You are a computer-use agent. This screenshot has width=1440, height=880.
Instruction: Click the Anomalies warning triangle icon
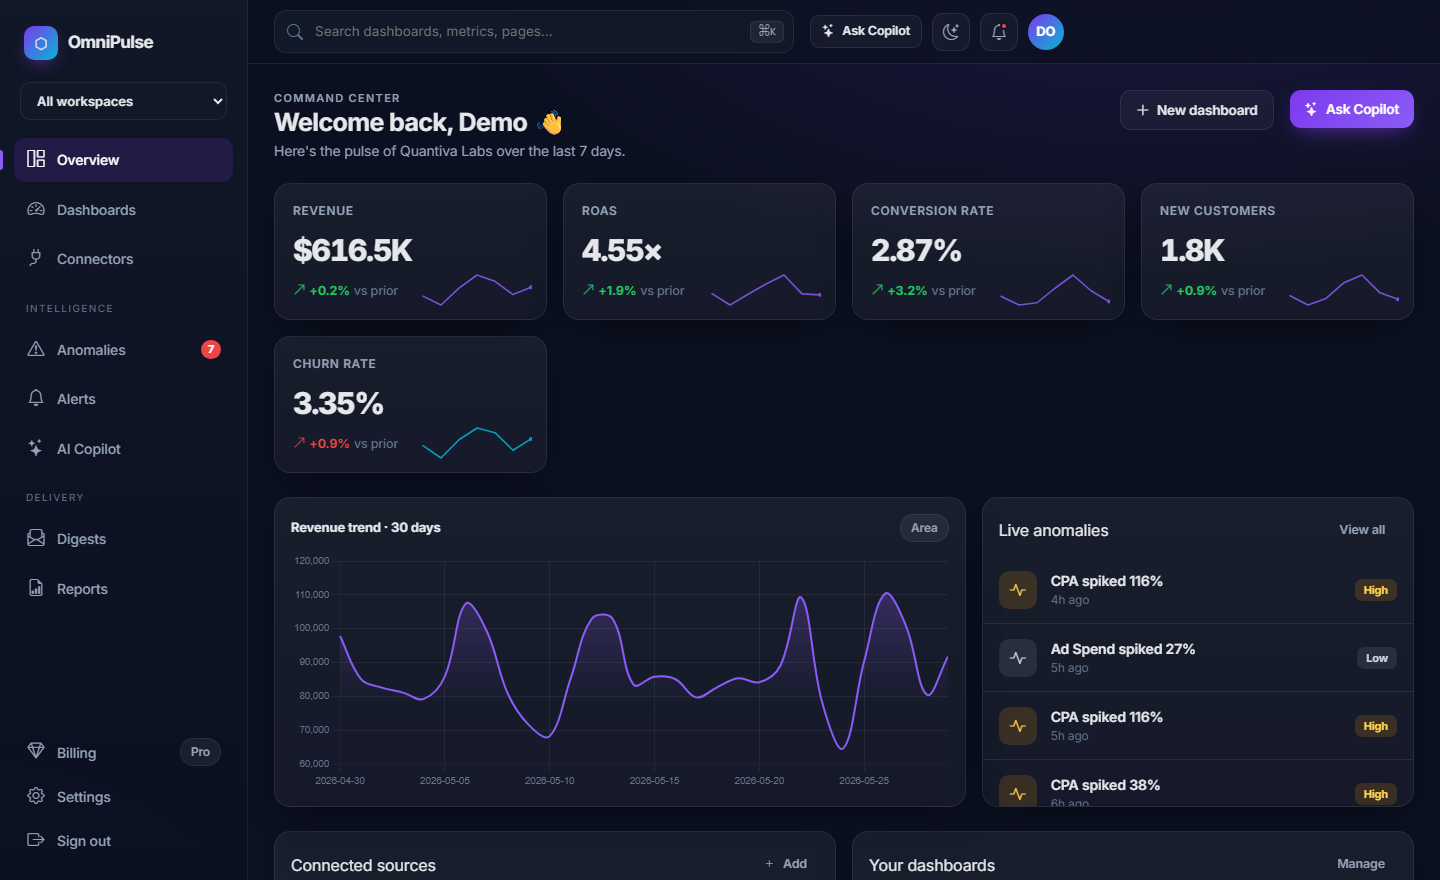pyautogui.click(x=36, y=349)
